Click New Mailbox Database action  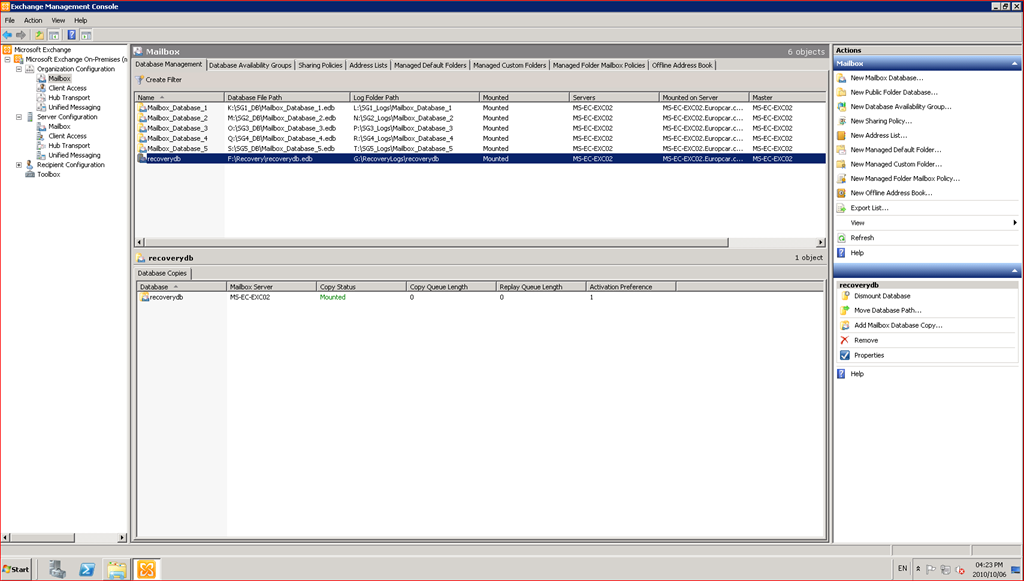click(x=887, y=78)
